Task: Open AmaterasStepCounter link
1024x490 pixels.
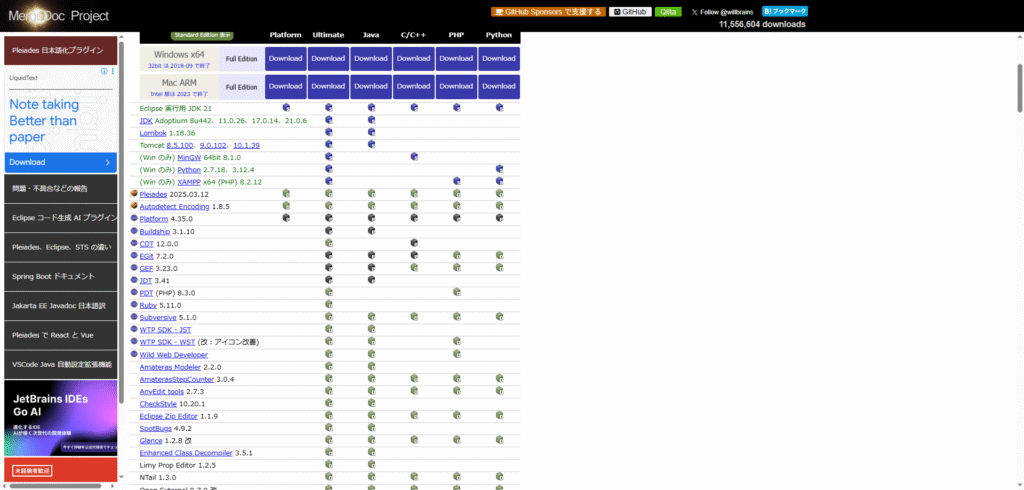Action: point(177,379)
